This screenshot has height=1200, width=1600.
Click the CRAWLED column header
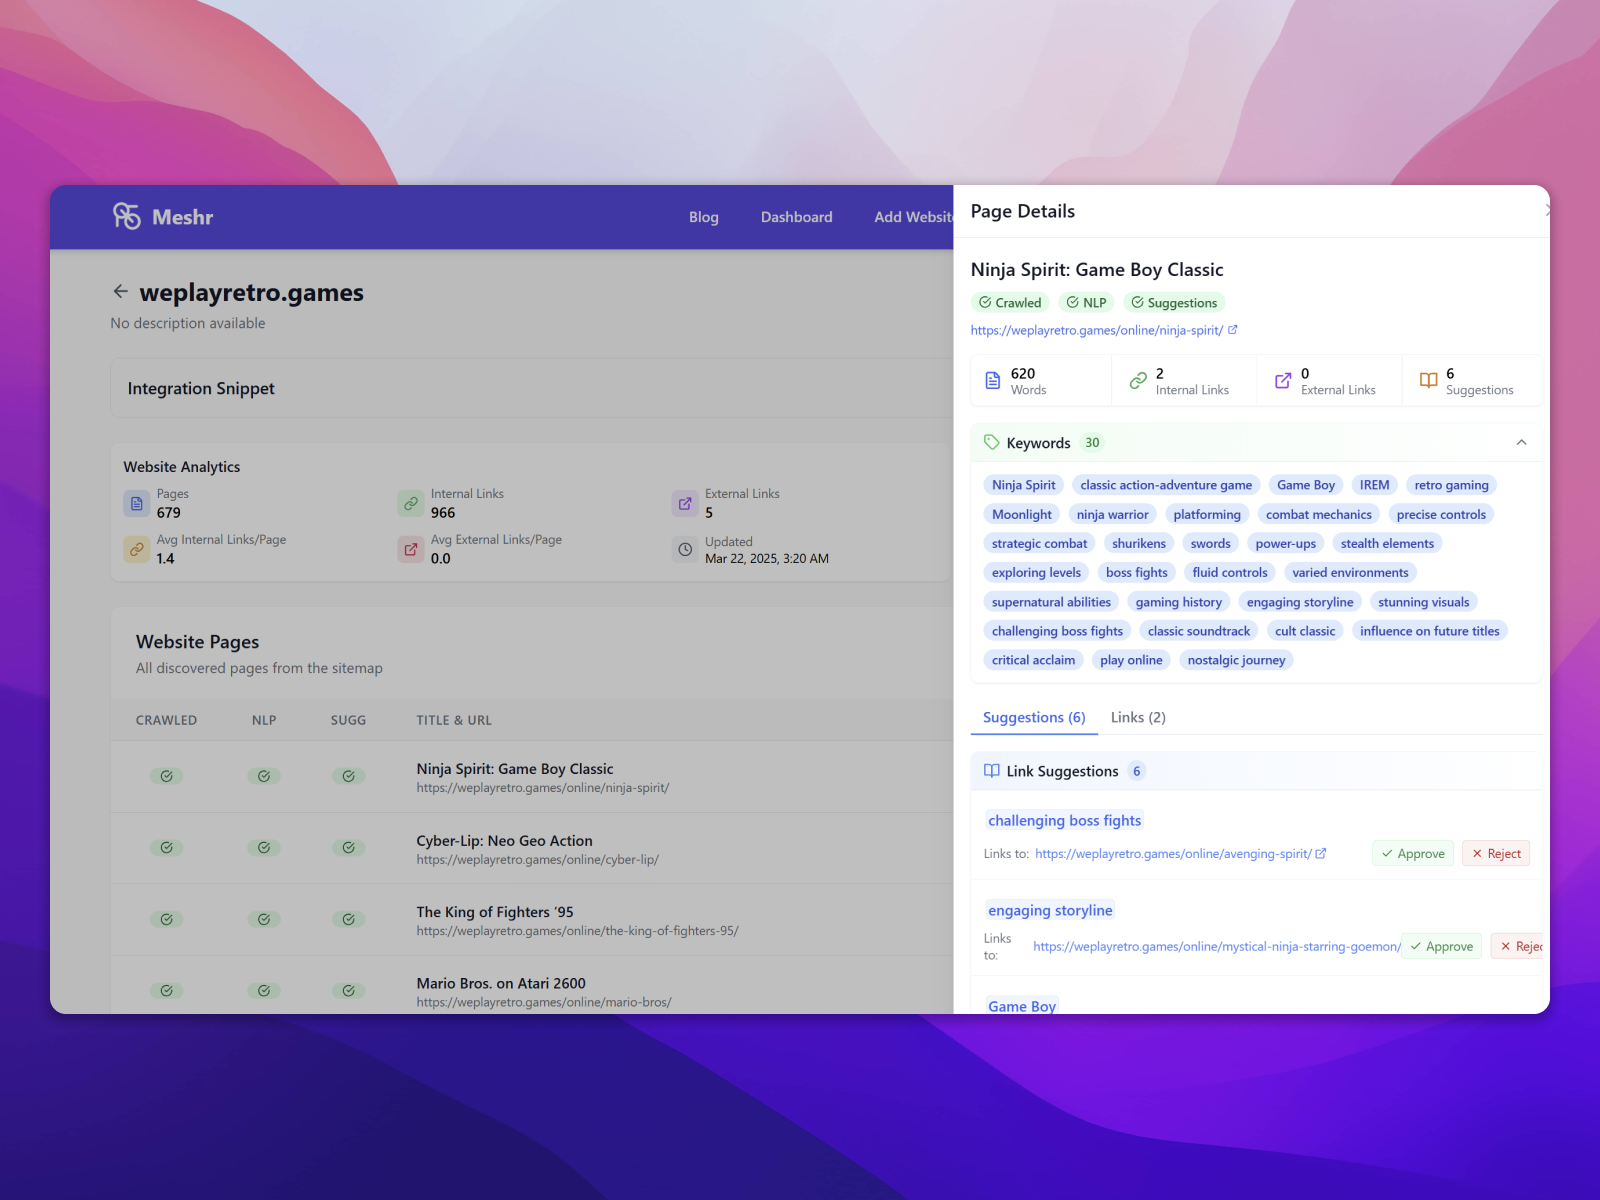click(166, 720)
